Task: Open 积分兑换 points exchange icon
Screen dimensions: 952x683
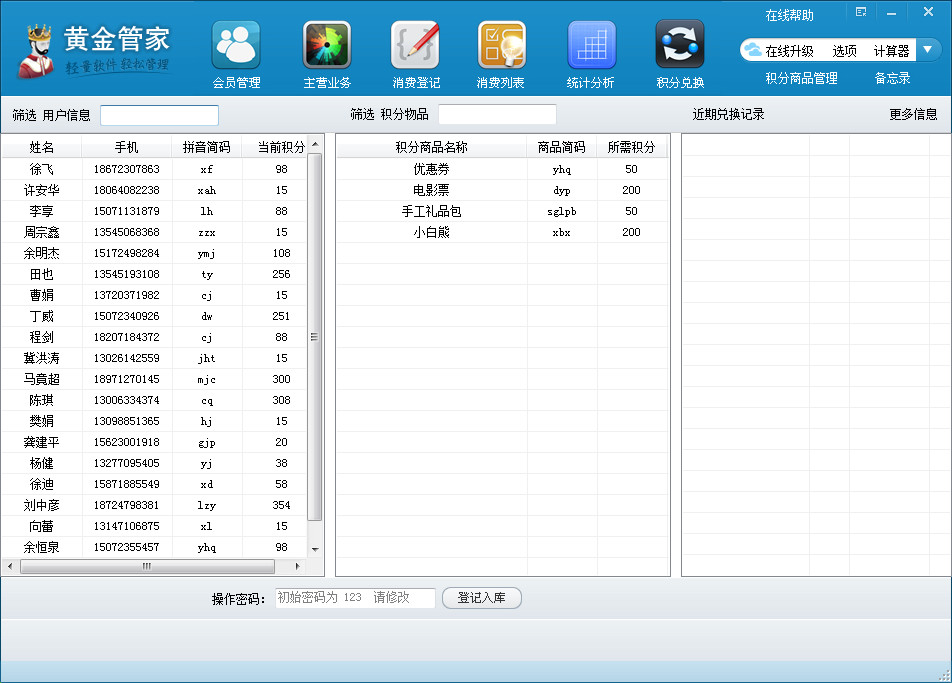Action: (x=680, y=46)
